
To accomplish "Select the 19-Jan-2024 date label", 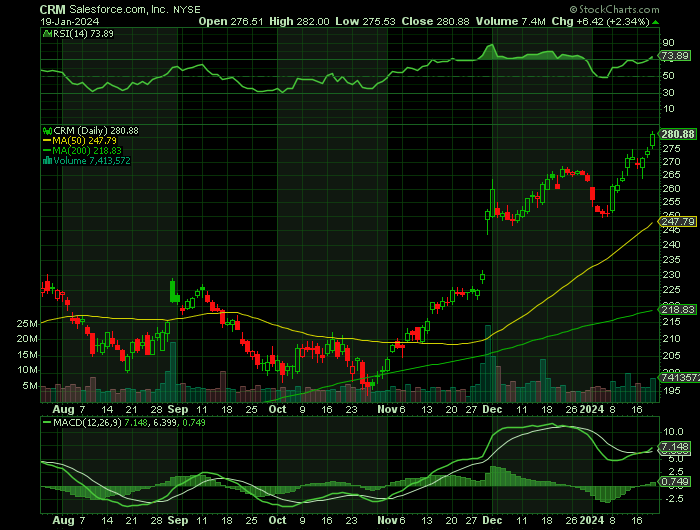I will [x=70, y=21].
